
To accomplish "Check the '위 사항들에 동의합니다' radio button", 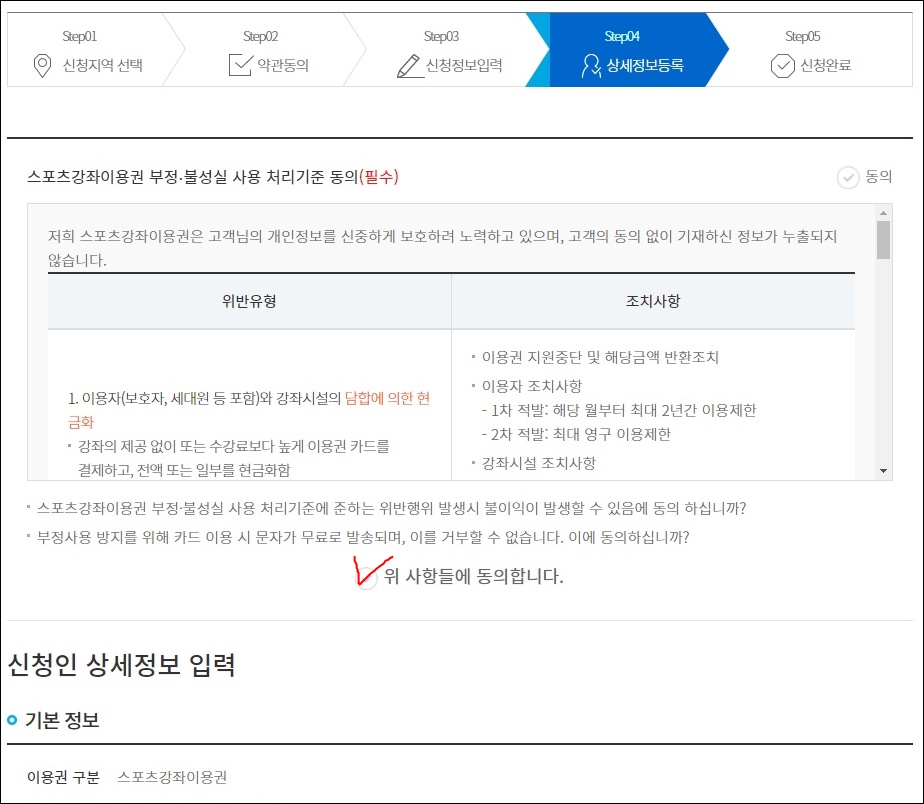I will pos(367,576).
